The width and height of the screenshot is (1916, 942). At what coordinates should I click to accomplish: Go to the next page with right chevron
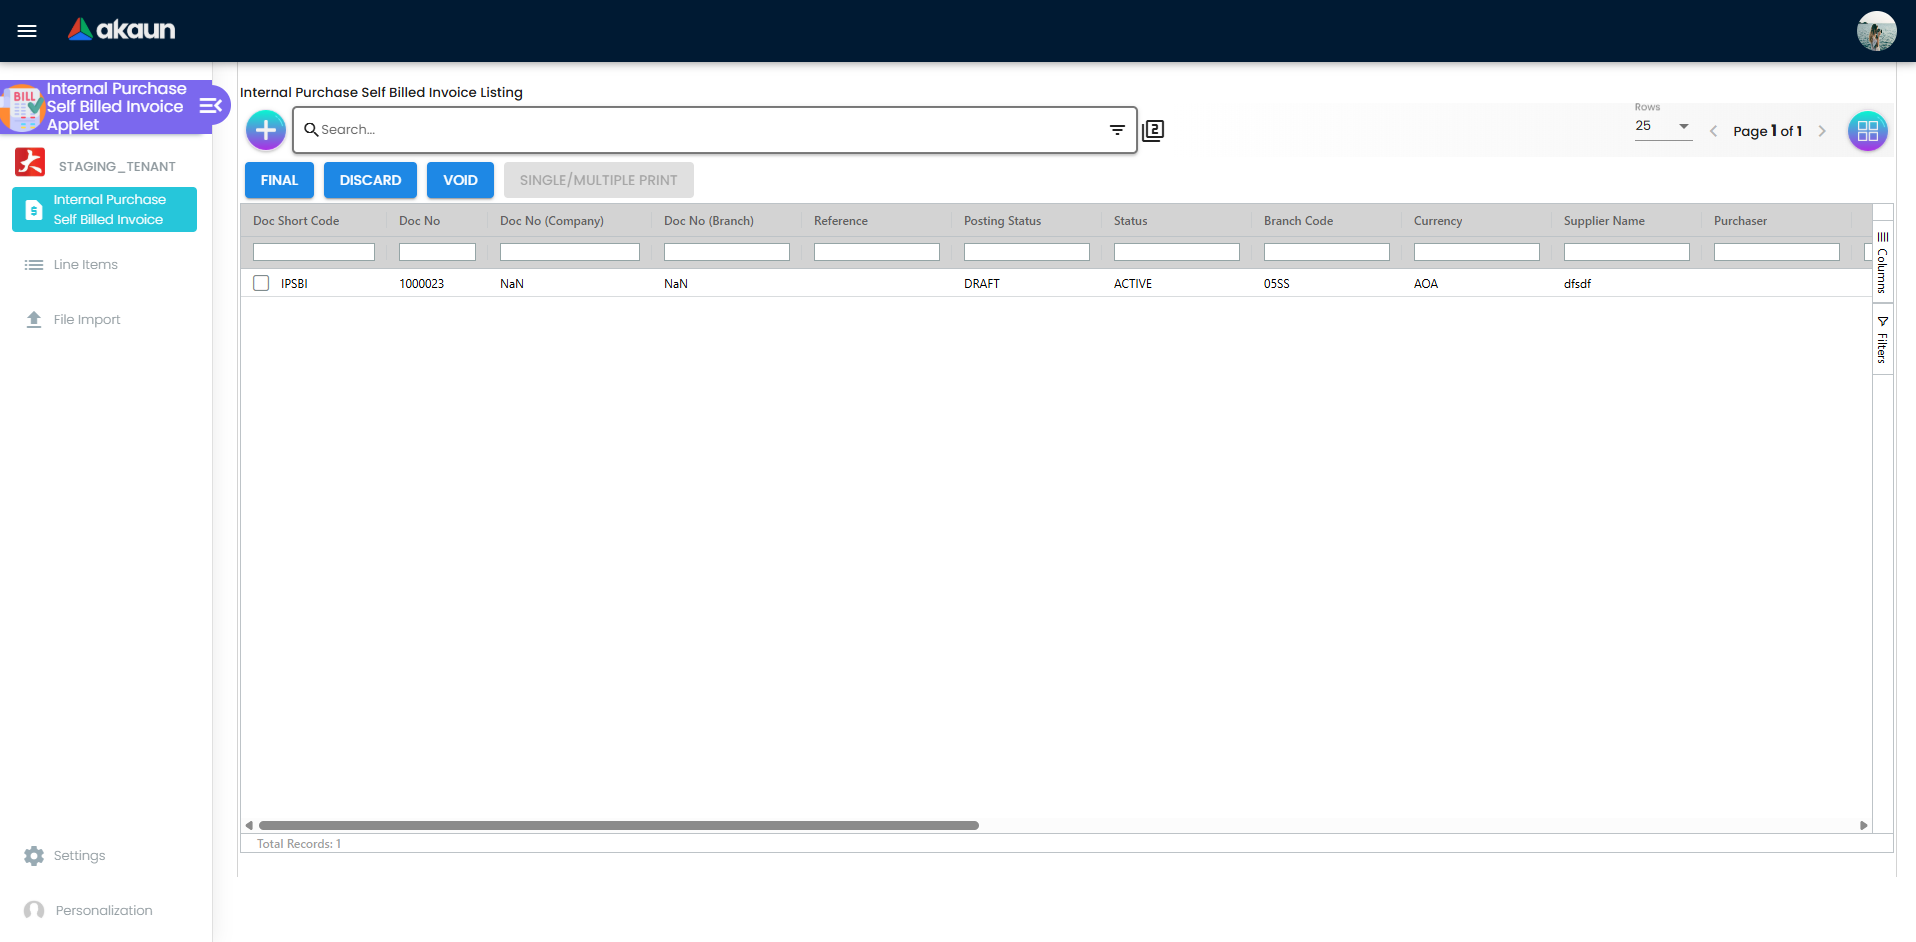point(1823,130)
